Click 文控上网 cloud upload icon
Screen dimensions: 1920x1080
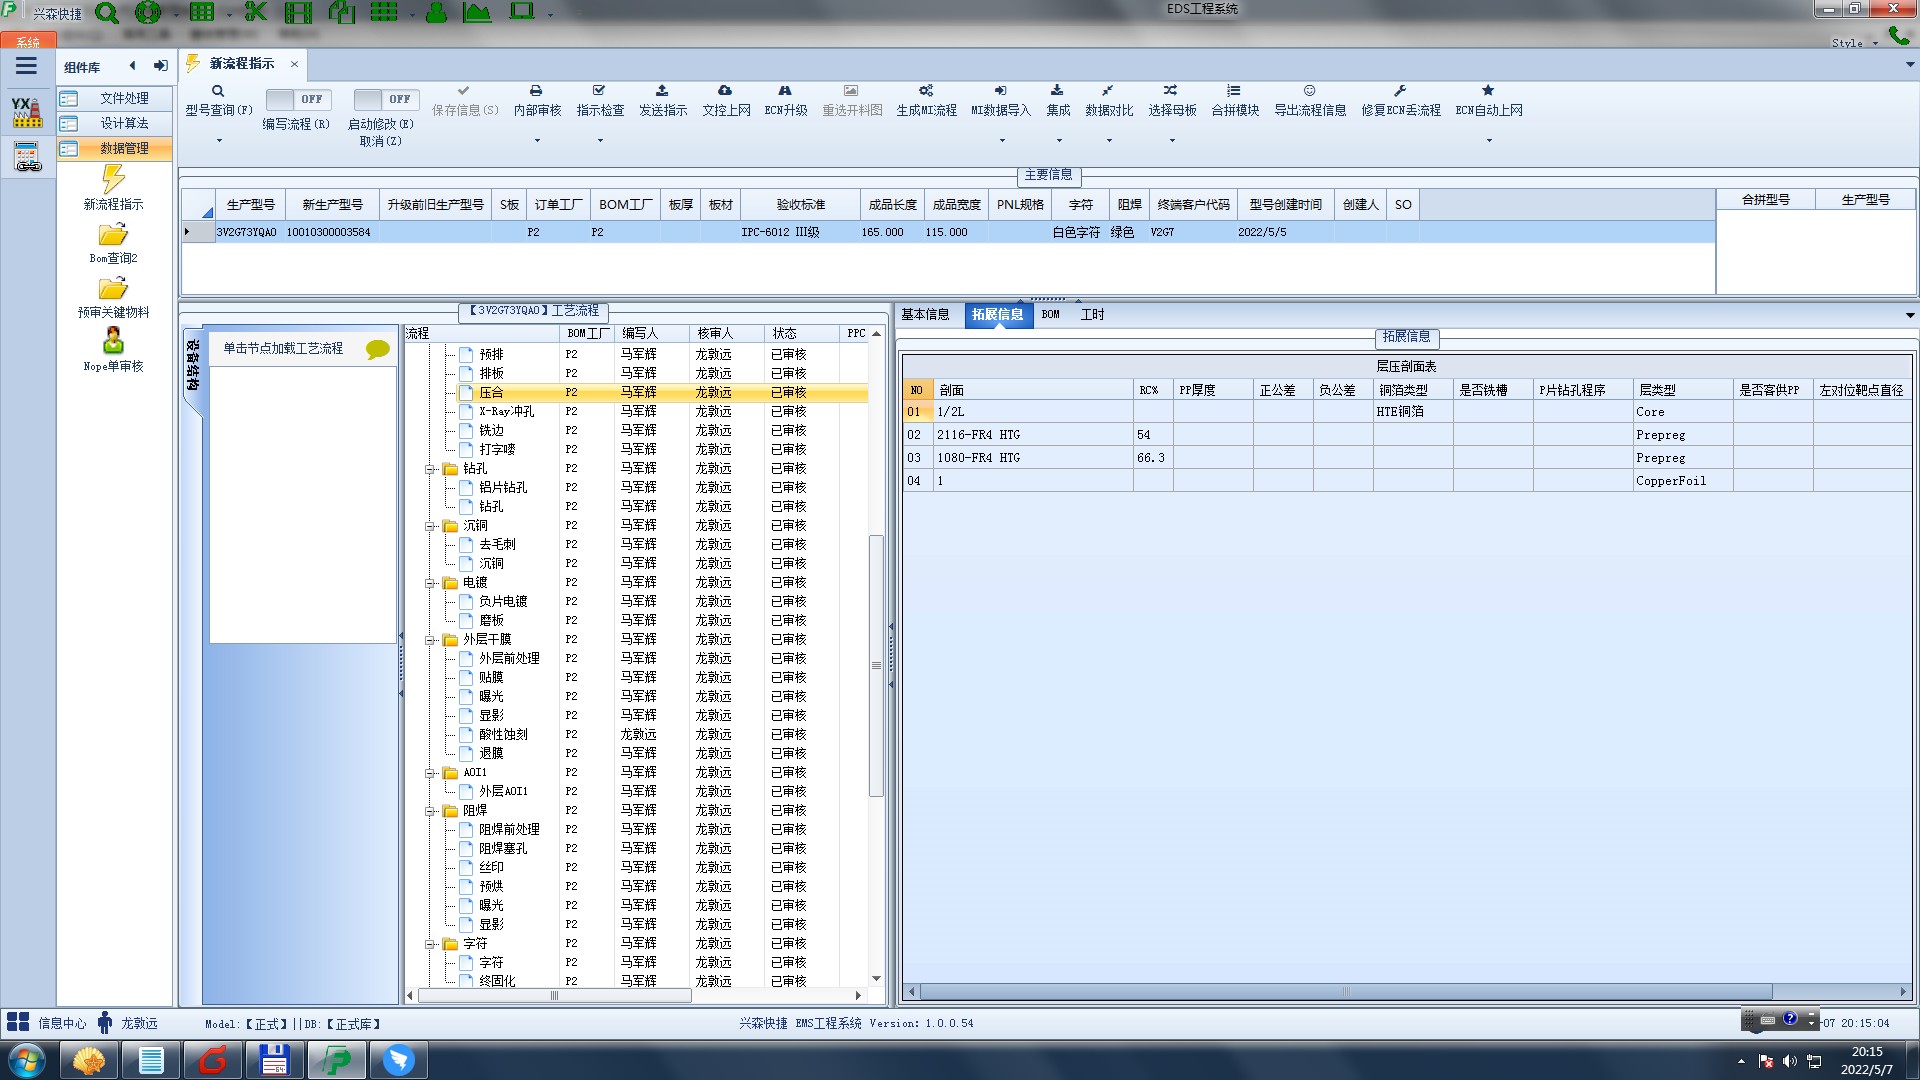click(725, 91)
